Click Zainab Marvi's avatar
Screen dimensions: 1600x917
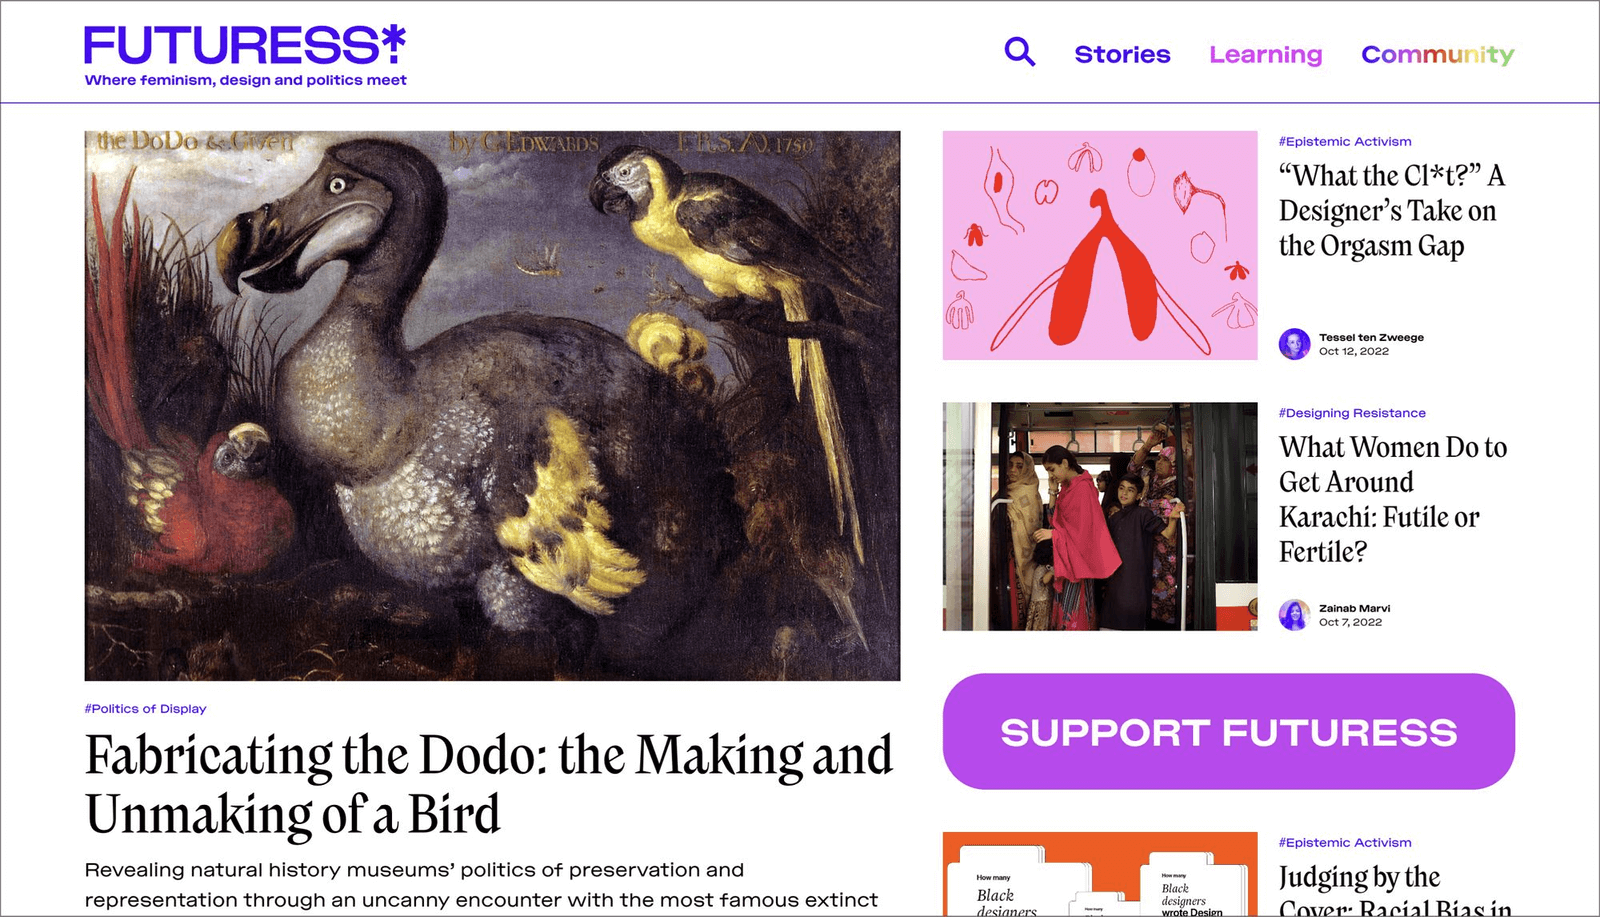tap(1294, 615)
